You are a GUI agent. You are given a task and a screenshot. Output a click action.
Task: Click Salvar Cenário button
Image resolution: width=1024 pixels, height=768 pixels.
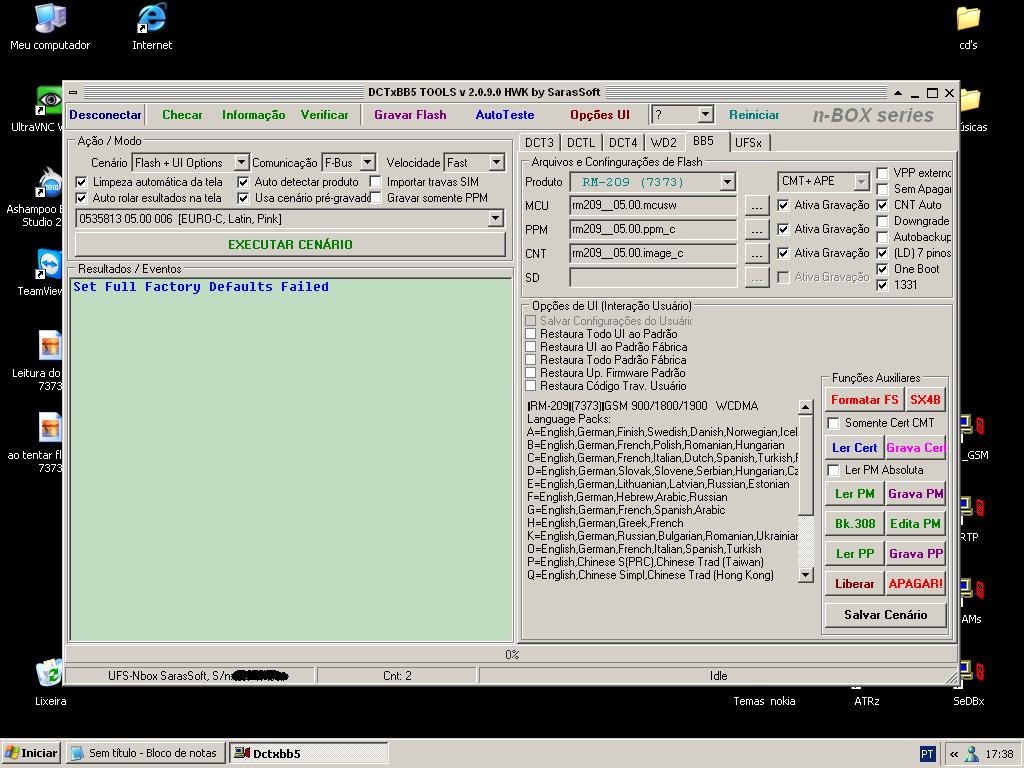pyautogui.click(x=886, y=615)
